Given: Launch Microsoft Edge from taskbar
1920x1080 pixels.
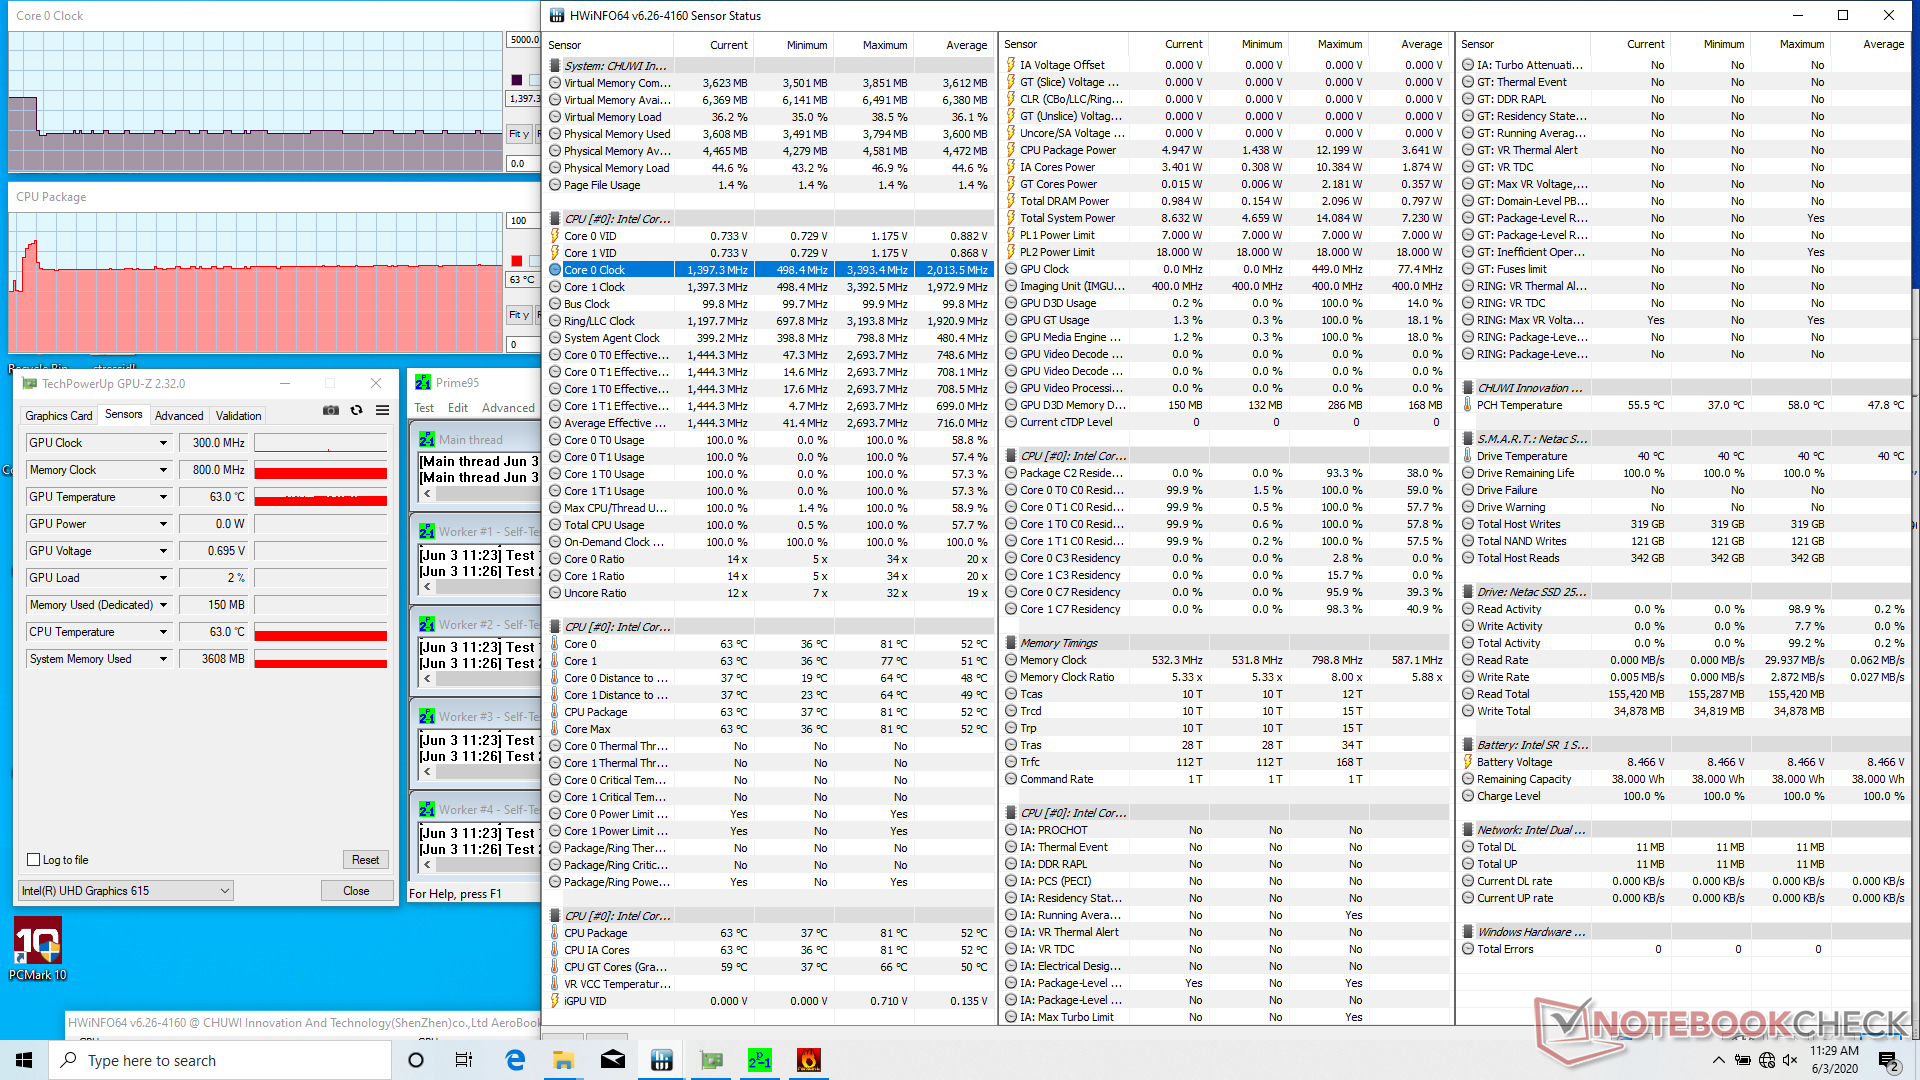Looking at the screenshot, I should pos(515,1060).
